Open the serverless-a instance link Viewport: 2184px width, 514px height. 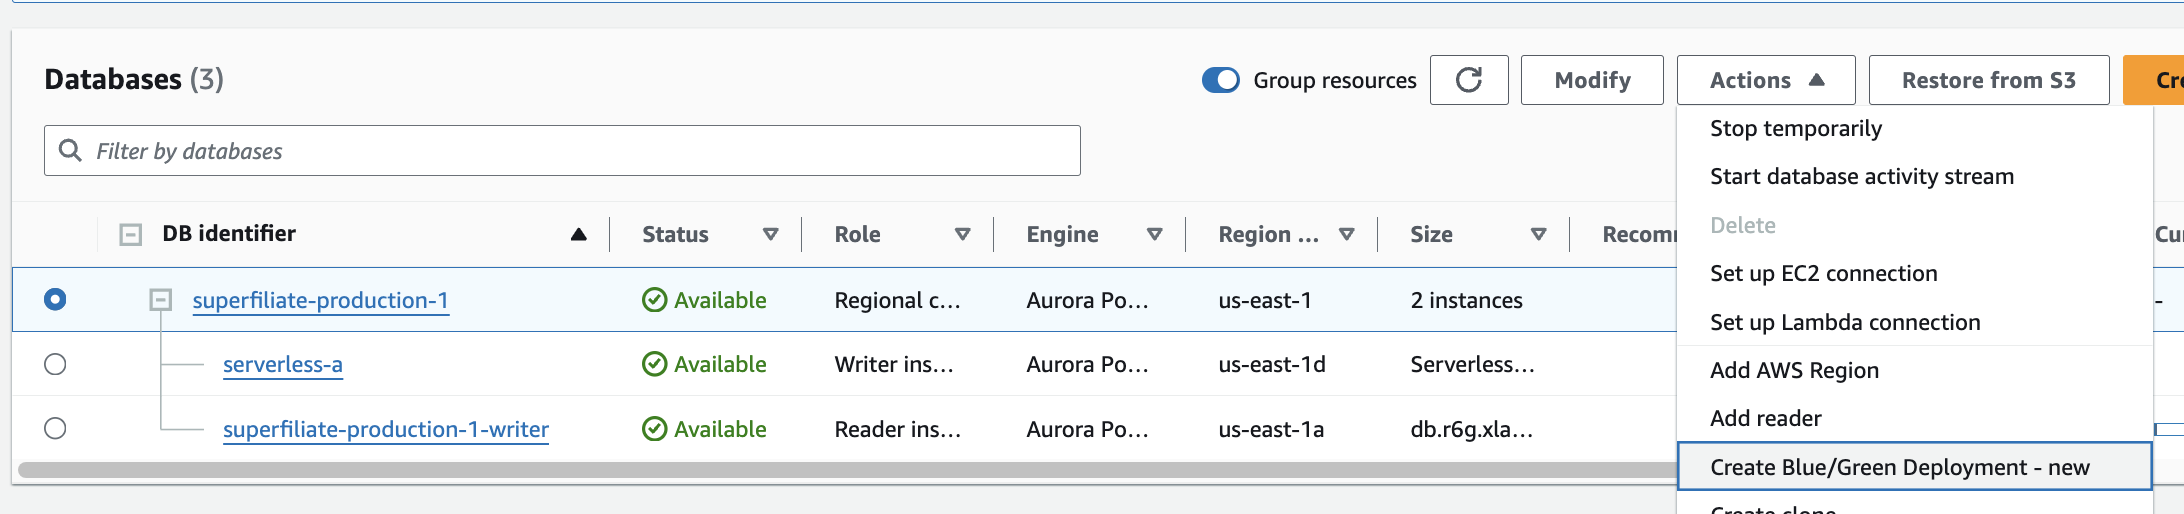[x=283, y=364]
